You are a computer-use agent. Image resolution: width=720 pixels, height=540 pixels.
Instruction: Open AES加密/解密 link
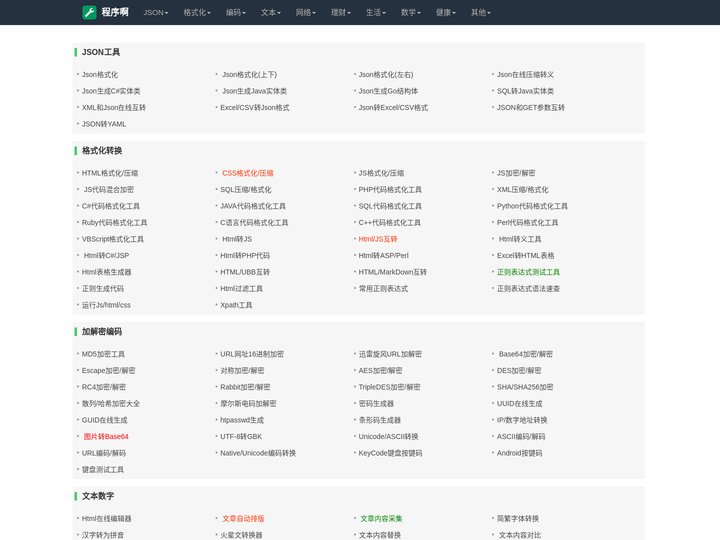[x=380, y=371]
